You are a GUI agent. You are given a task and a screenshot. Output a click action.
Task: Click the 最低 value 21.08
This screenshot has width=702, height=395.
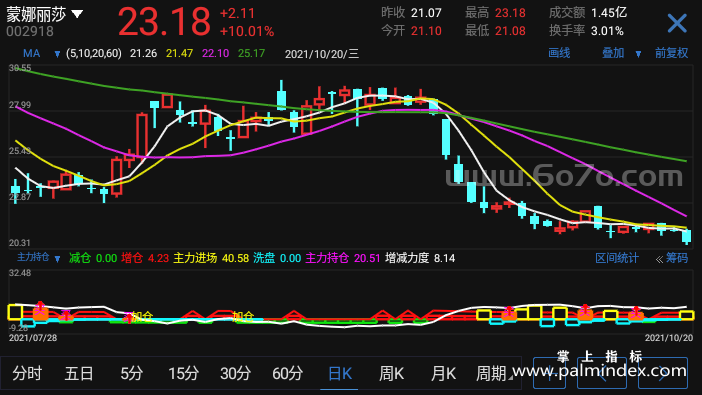(510, 31)
